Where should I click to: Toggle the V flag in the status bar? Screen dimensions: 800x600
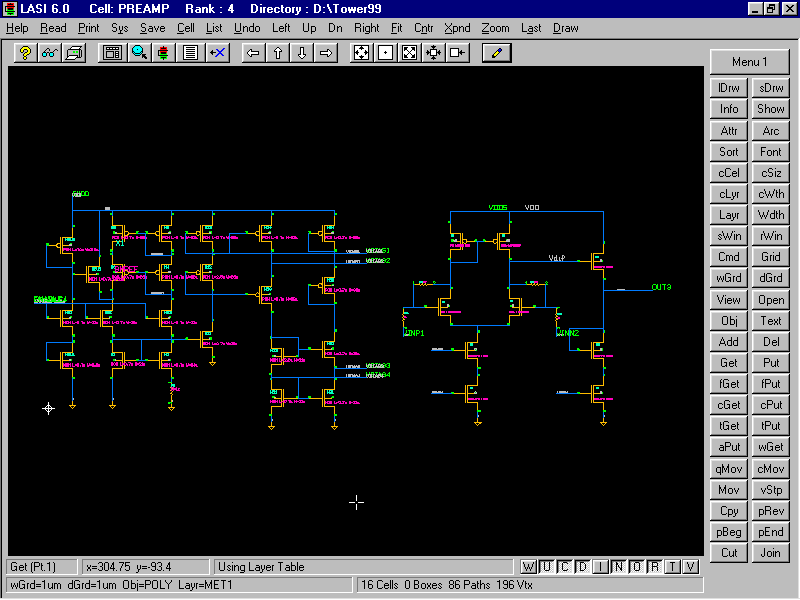click(690, 567)
